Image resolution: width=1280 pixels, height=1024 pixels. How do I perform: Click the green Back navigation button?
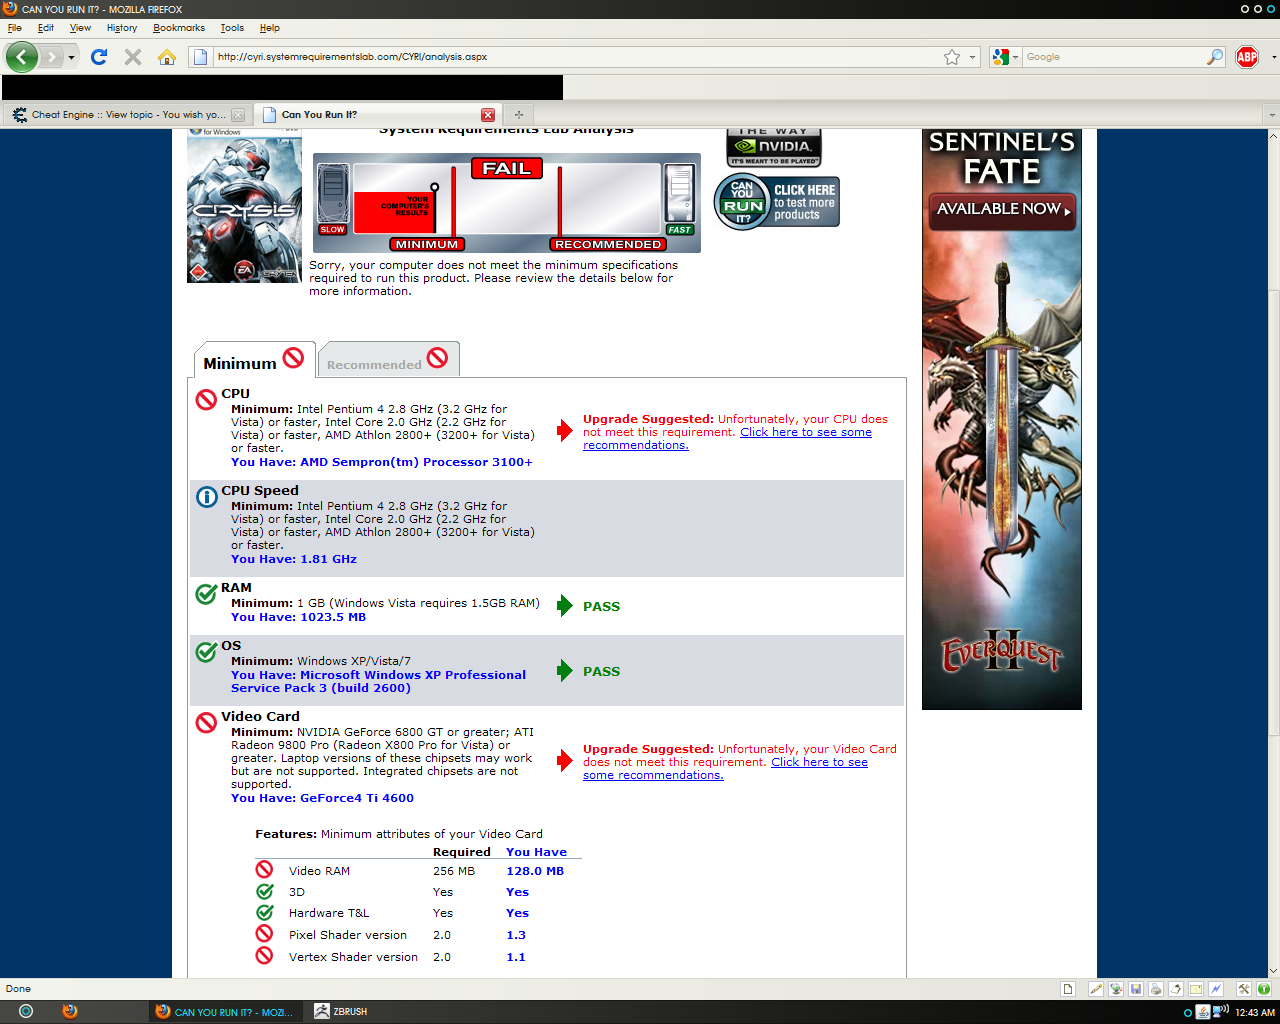click(22, 57)
